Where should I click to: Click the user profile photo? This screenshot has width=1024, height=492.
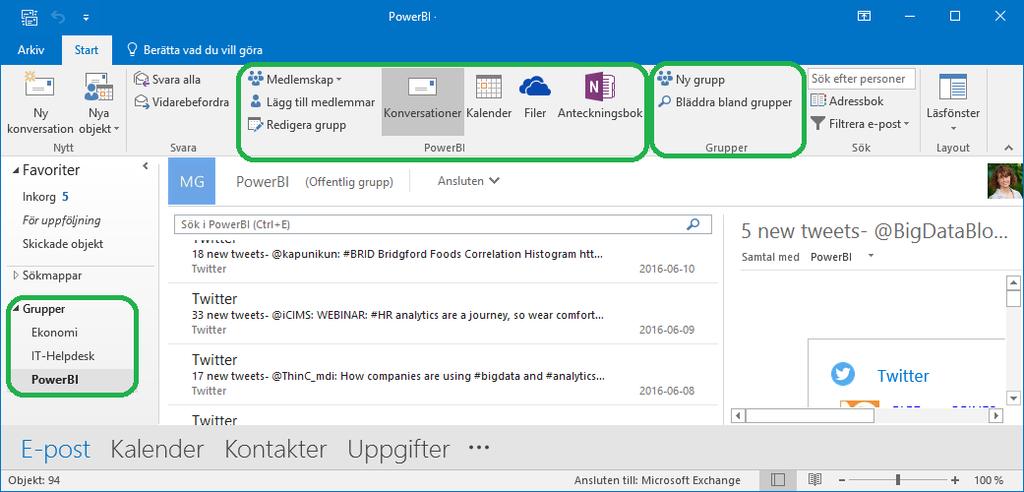1005,181
